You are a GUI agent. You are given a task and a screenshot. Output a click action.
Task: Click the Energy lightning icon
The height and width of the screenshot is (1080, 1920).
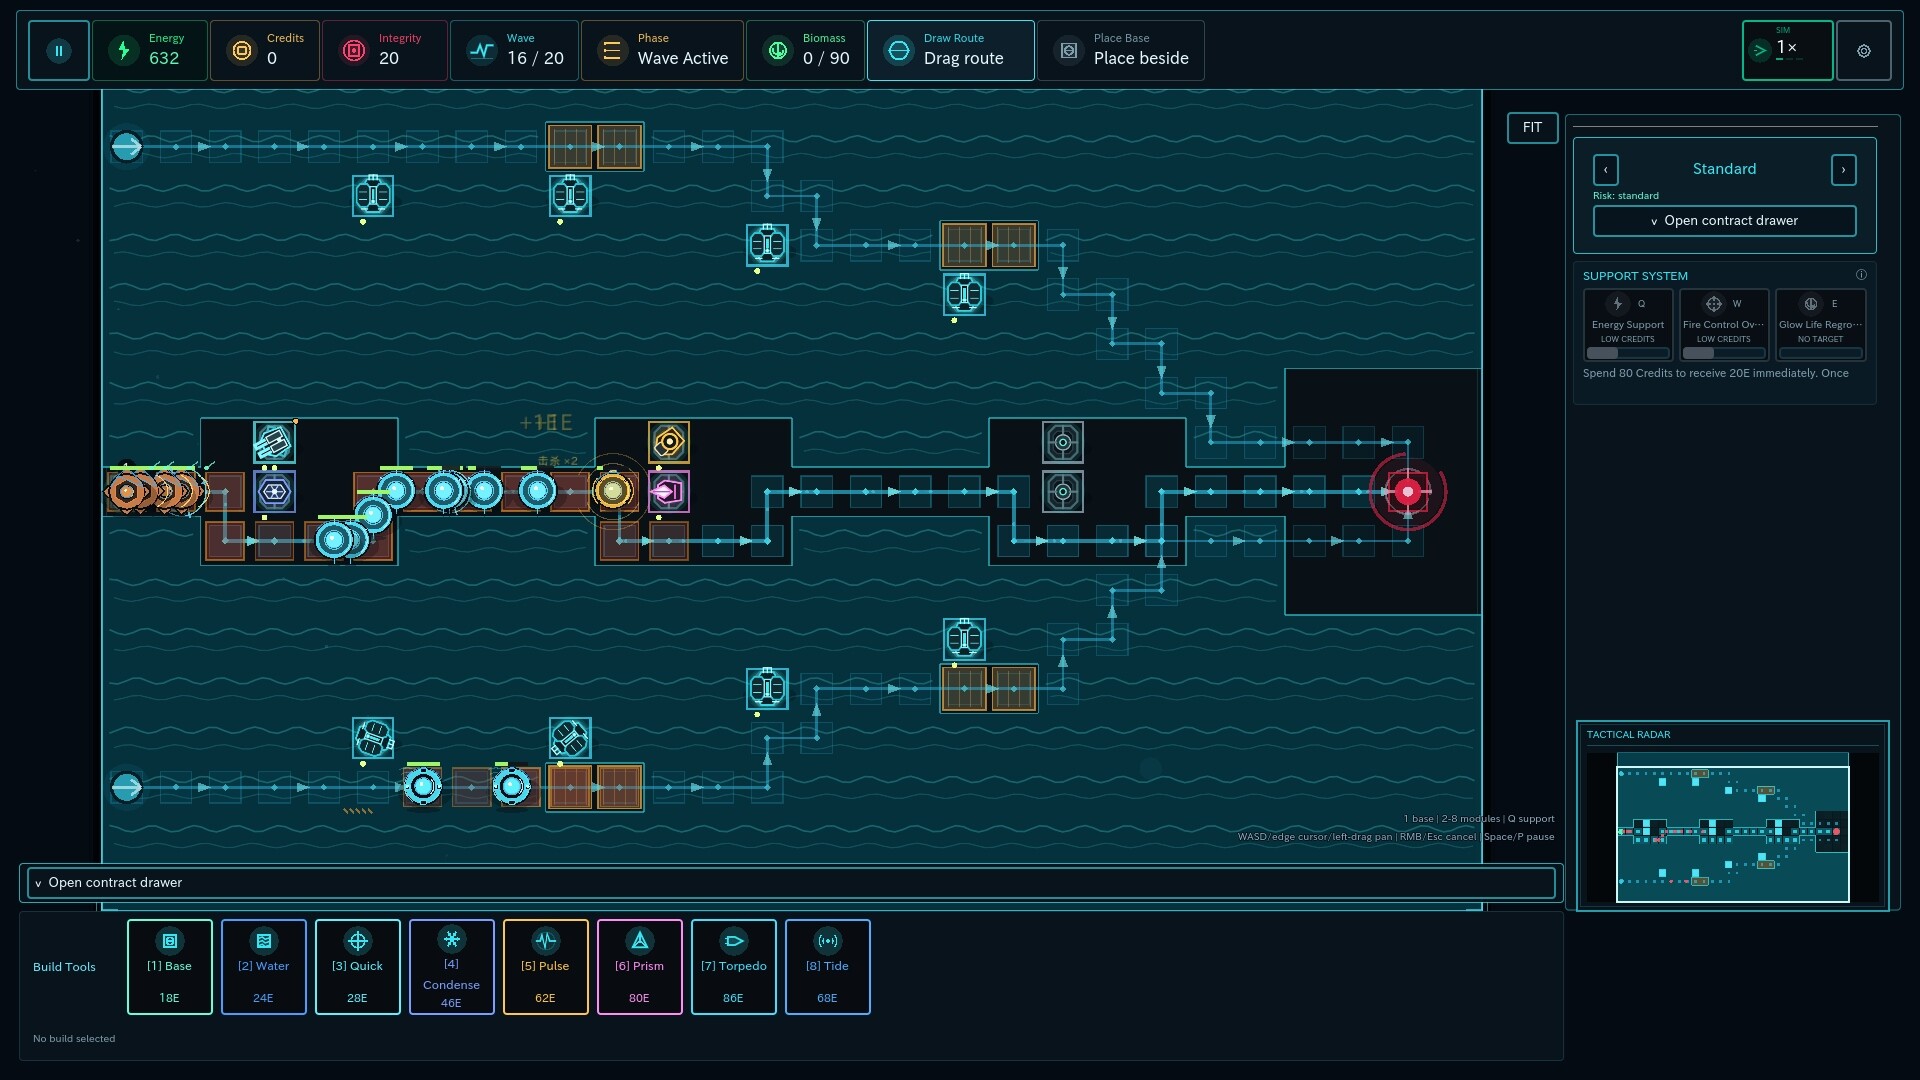tap(124, 50)
